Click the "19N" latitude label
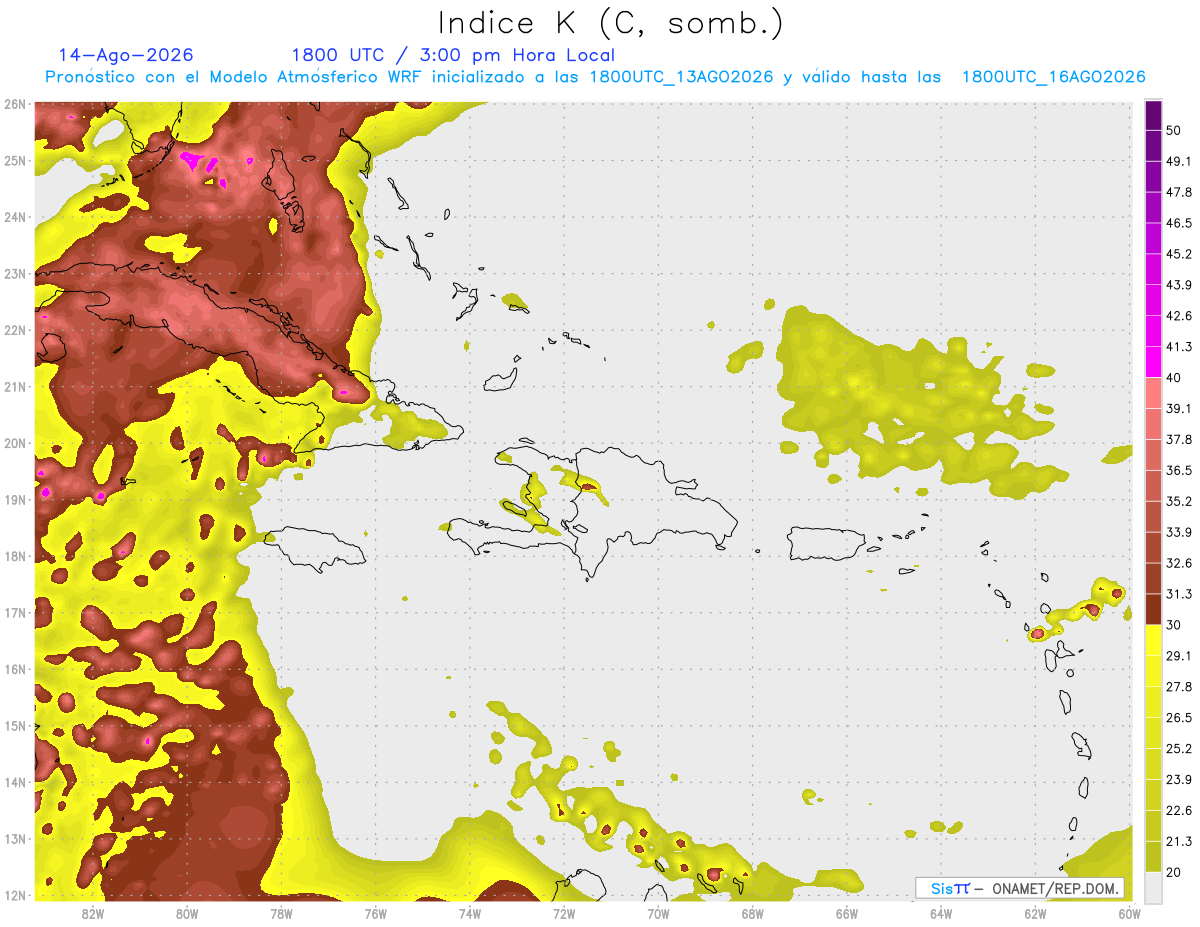Image resolution: width=1200 pixels, height=927 pixels. pos(15,499)
